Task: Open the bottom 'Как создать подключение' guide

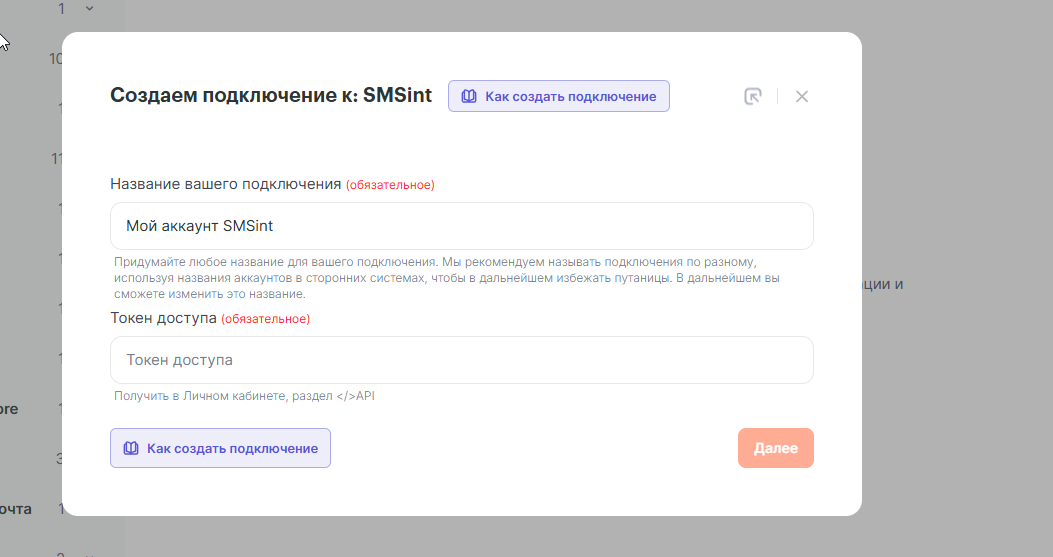Action: 221,448
